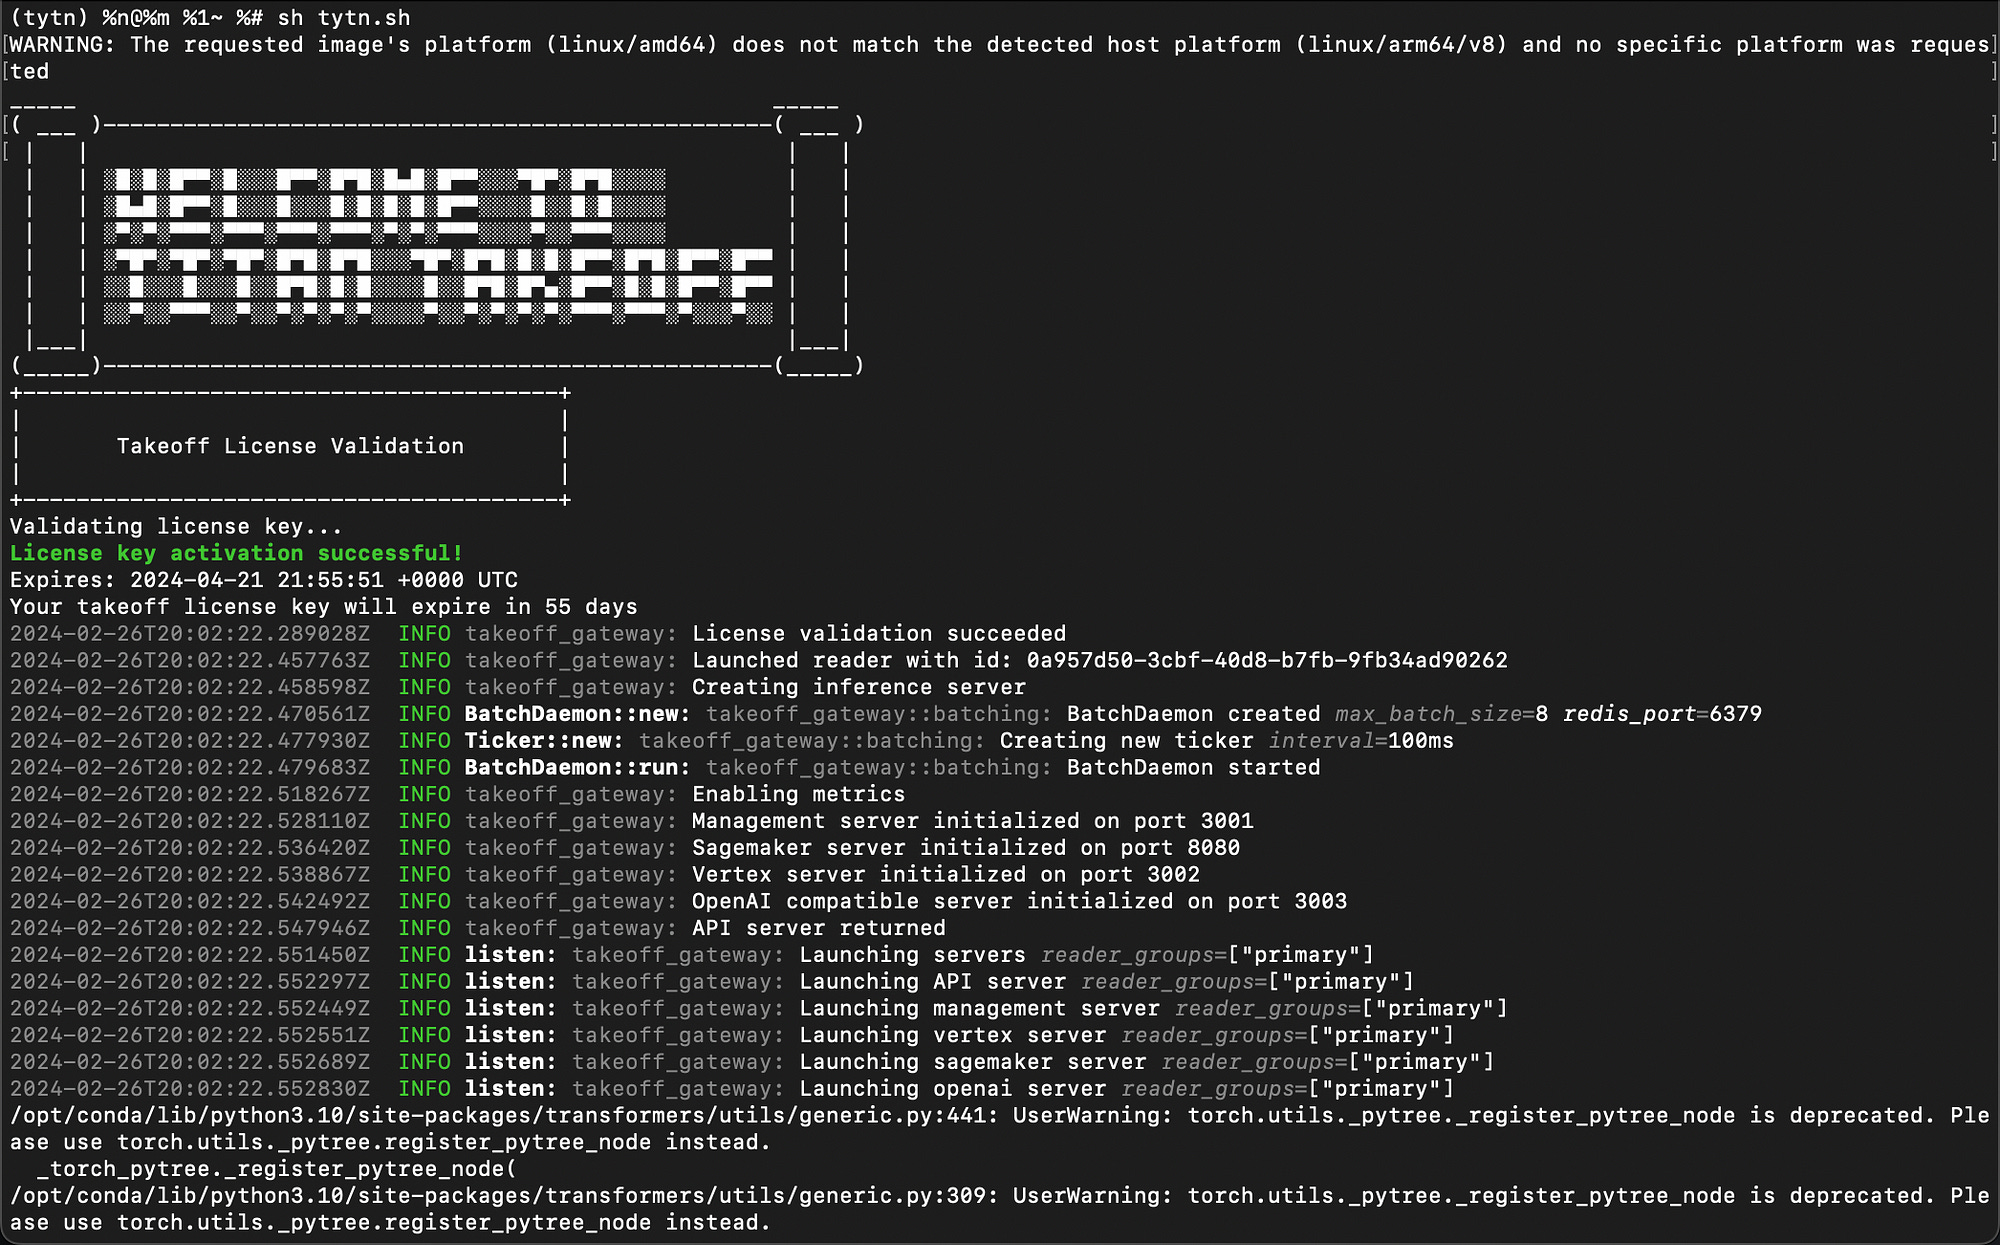Click the 'interval=100ms' ticker text

(1360, 741)
